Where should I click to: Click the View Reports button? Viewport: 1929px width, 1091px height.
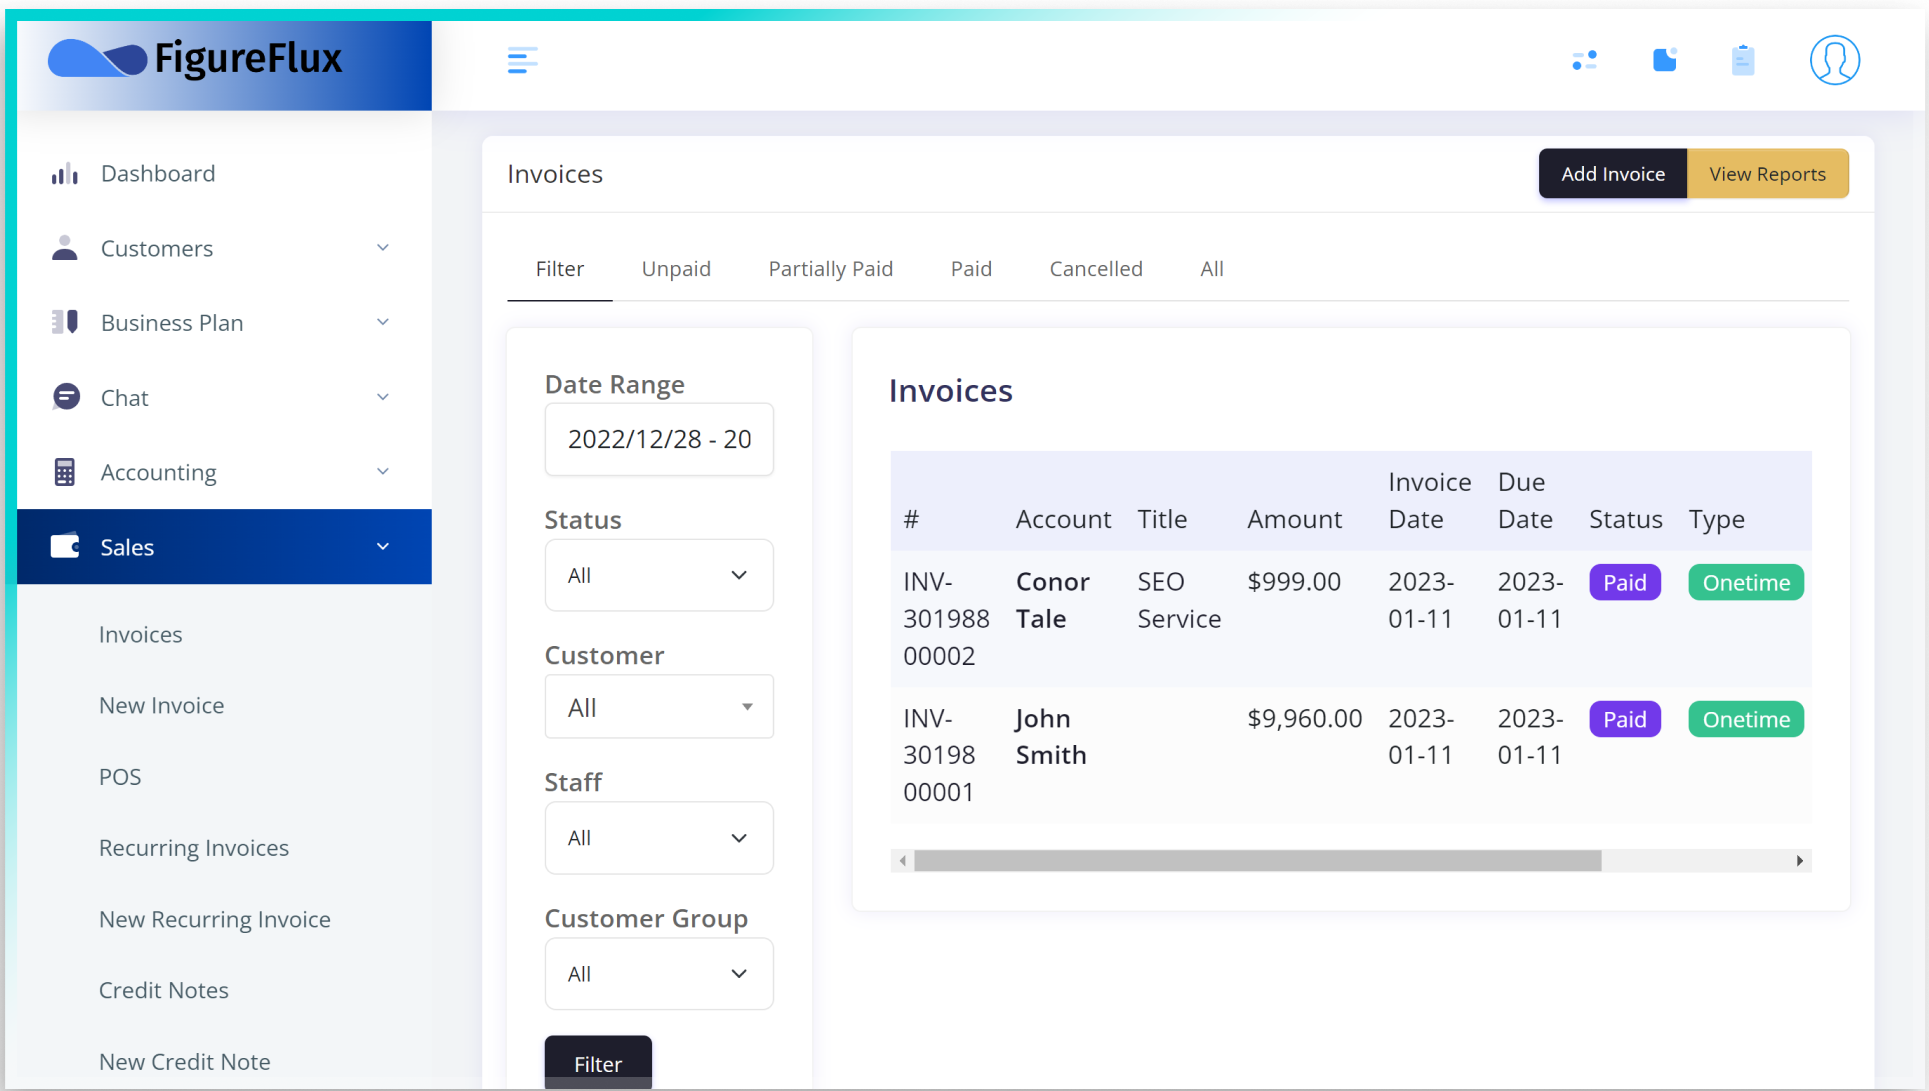1767,174
